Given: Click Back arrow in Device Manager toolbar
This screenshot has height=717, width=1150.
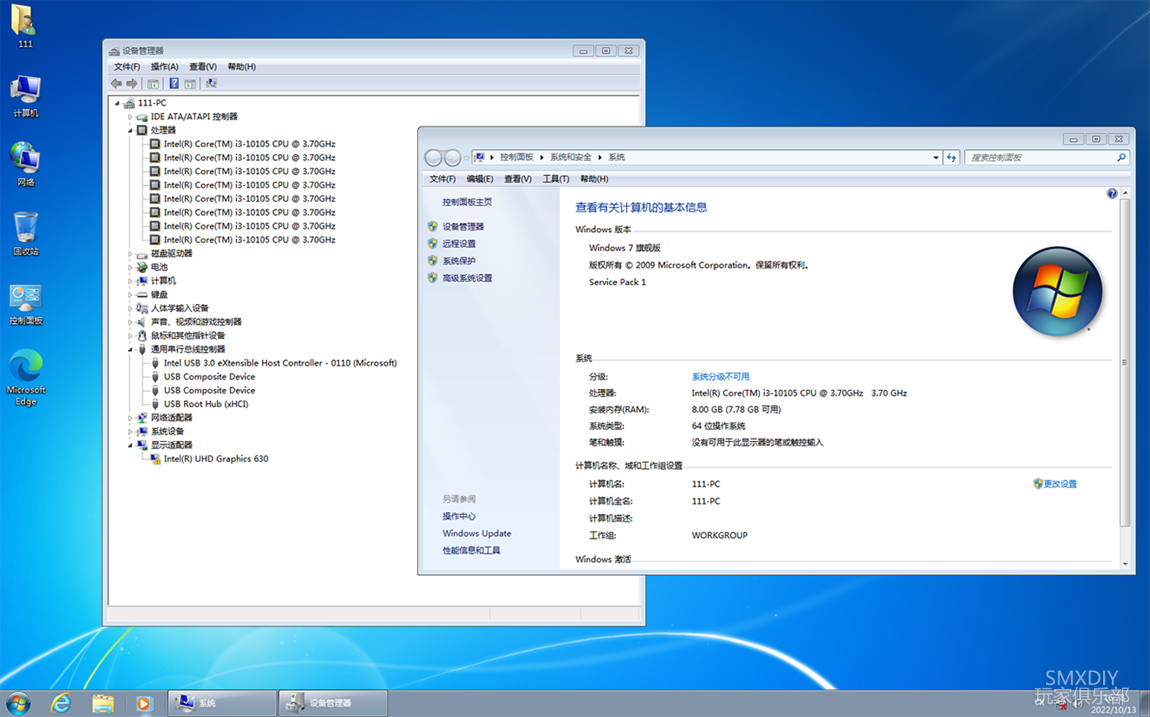Looking at the screenshot, I should point(116,84).
